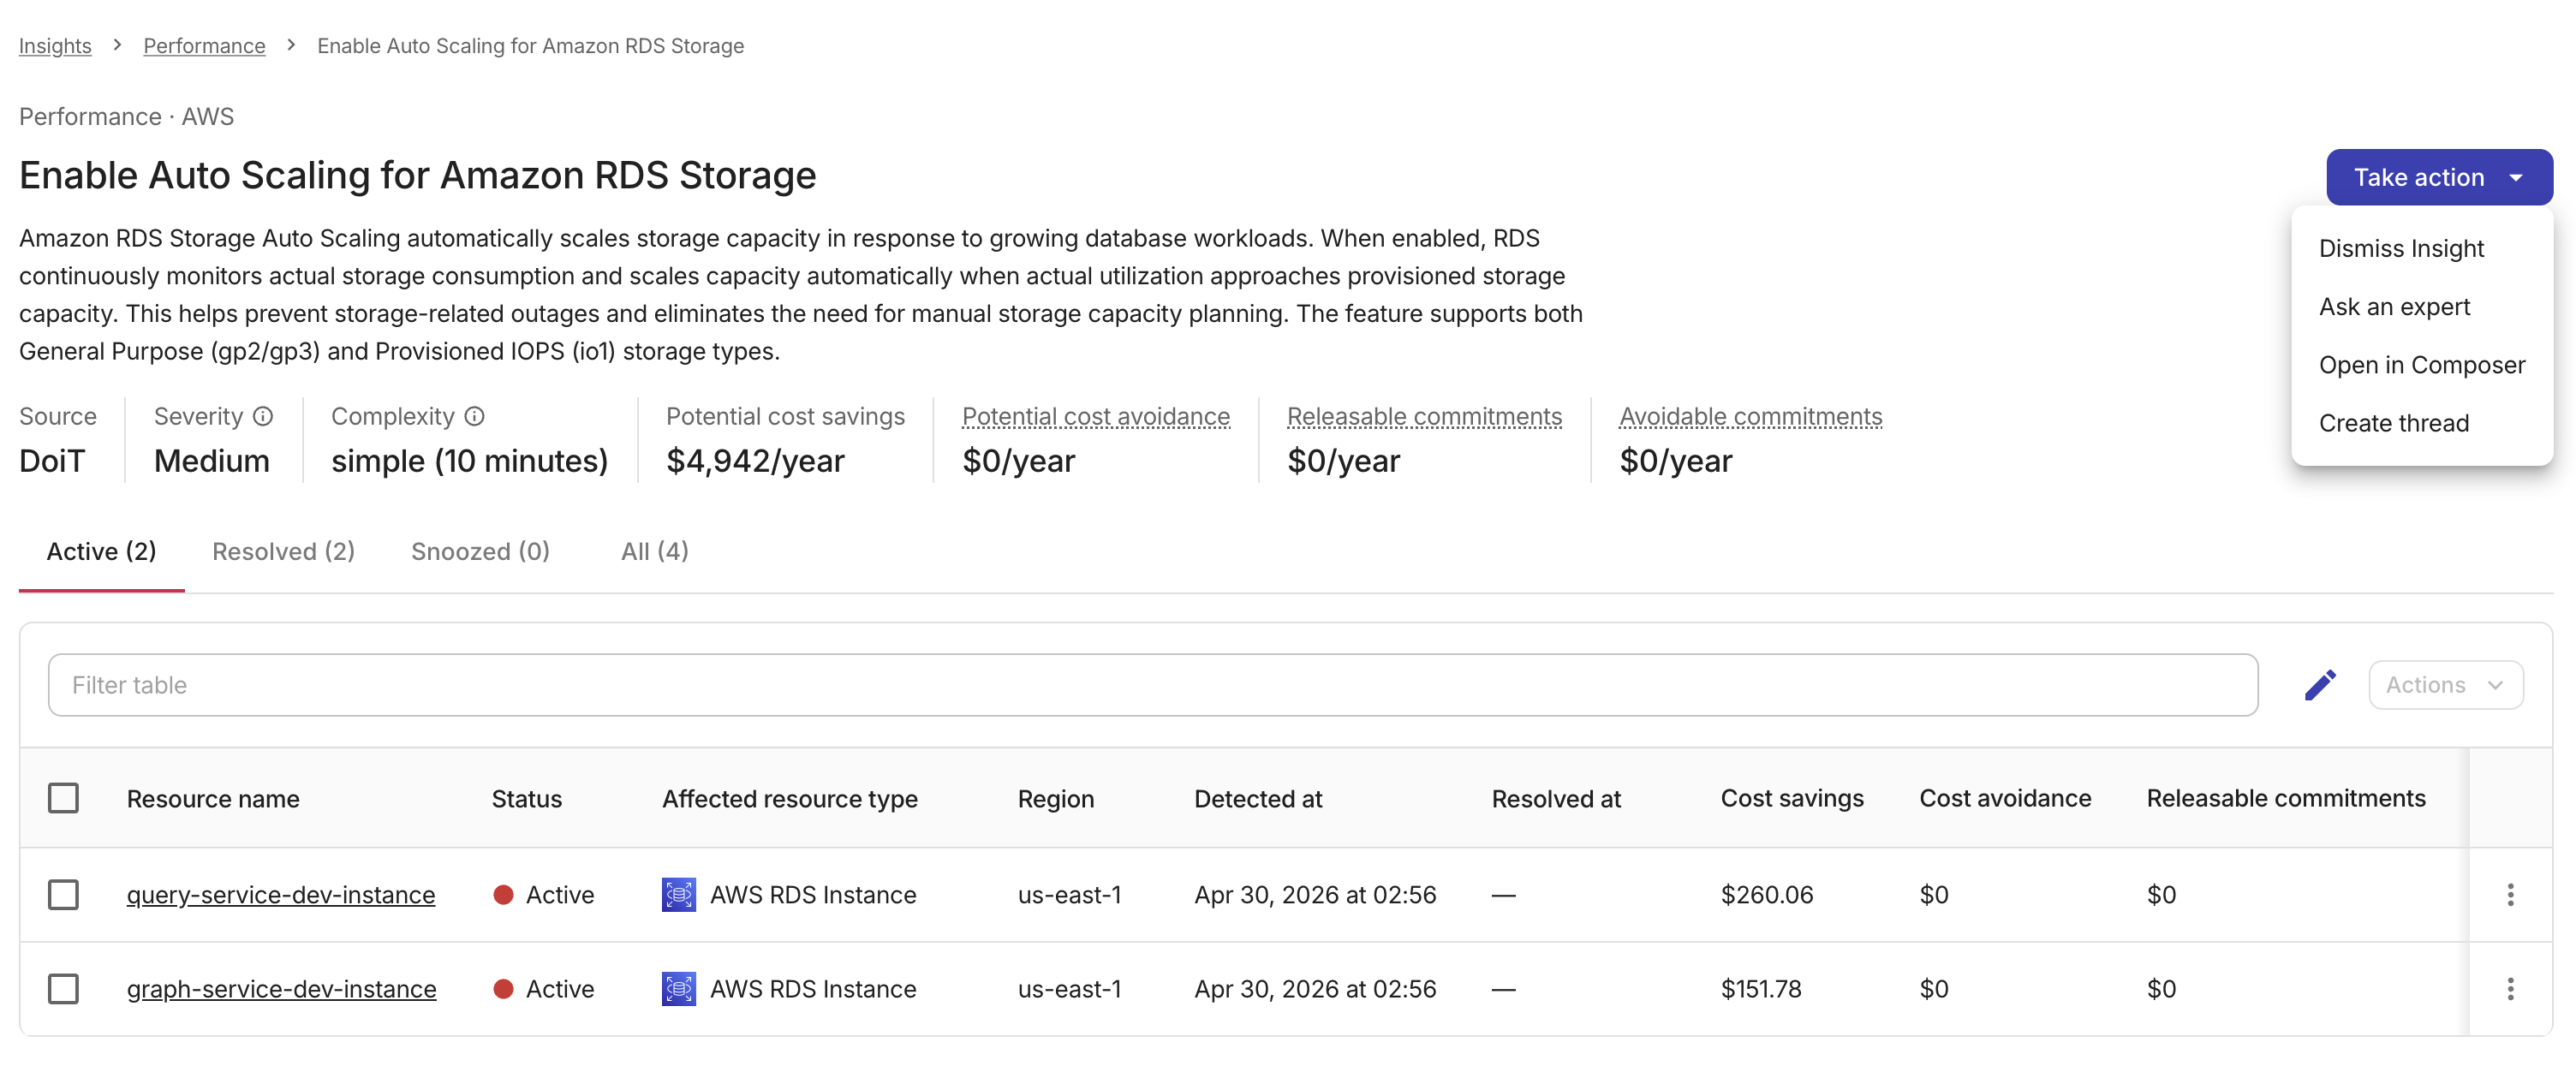This screenshot has height=1072, width=2576.
Task: Open kebab menu for graph-service-dev-instance row
Action: tap(2510, 988)
